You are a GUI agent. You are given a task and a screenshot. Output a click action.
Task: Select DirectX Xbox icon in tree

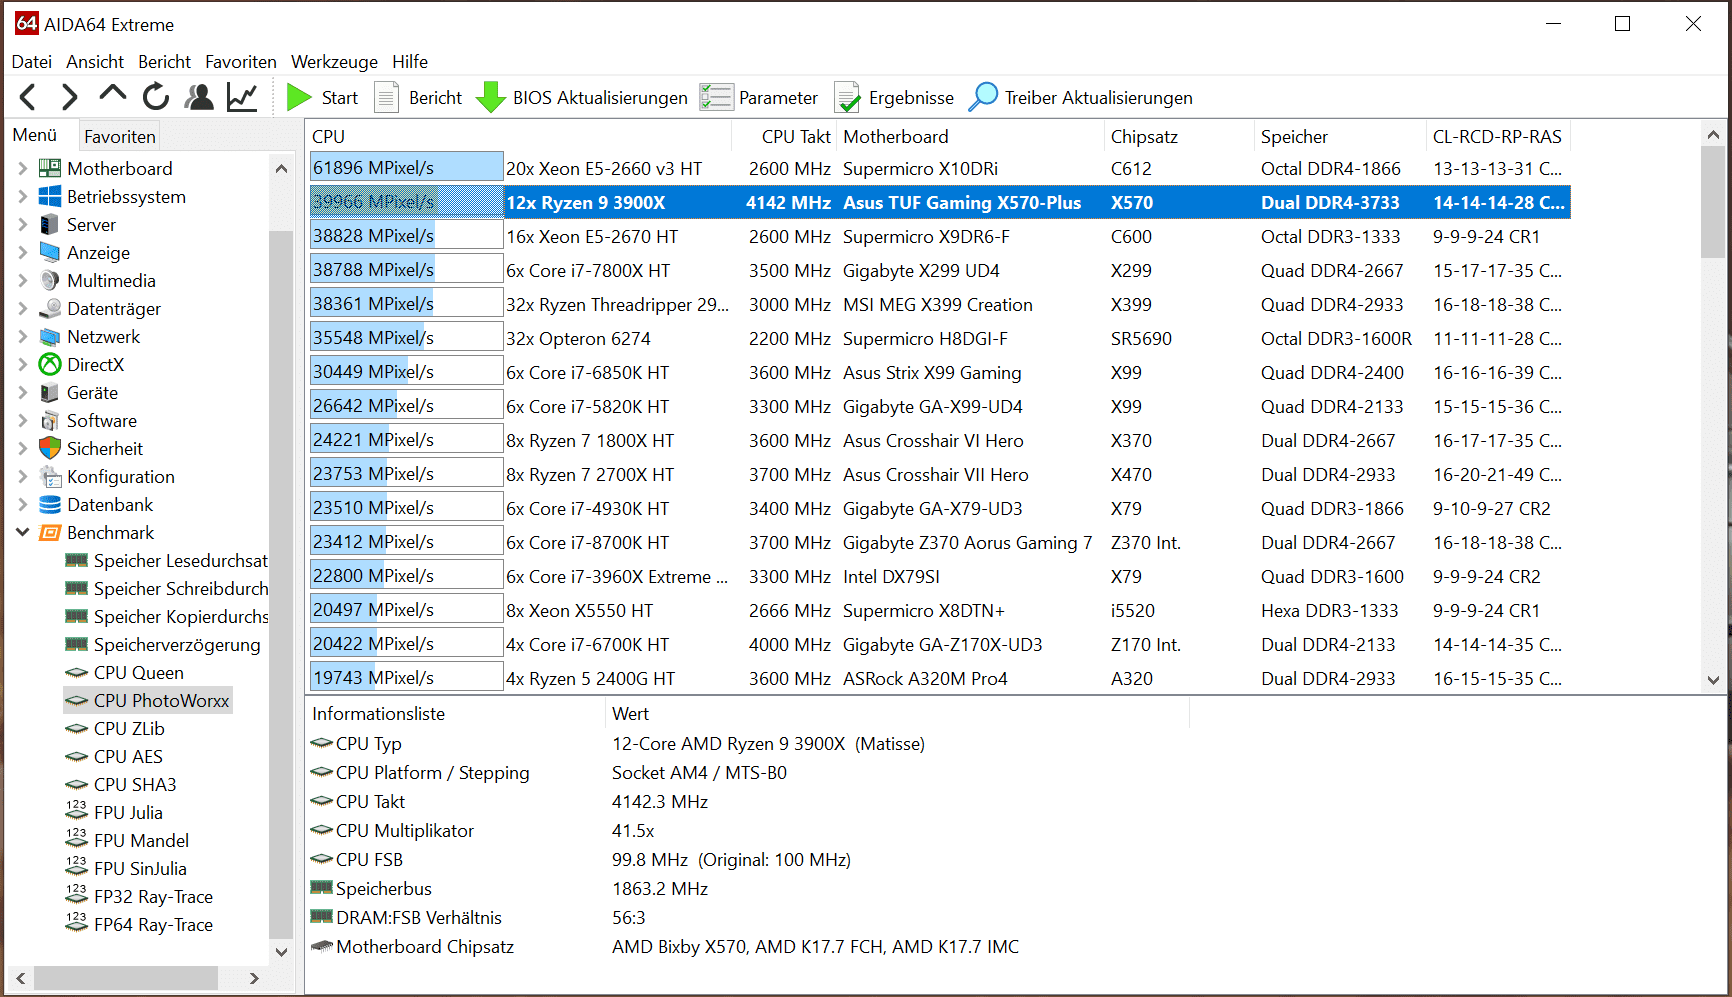coord(50,364)
